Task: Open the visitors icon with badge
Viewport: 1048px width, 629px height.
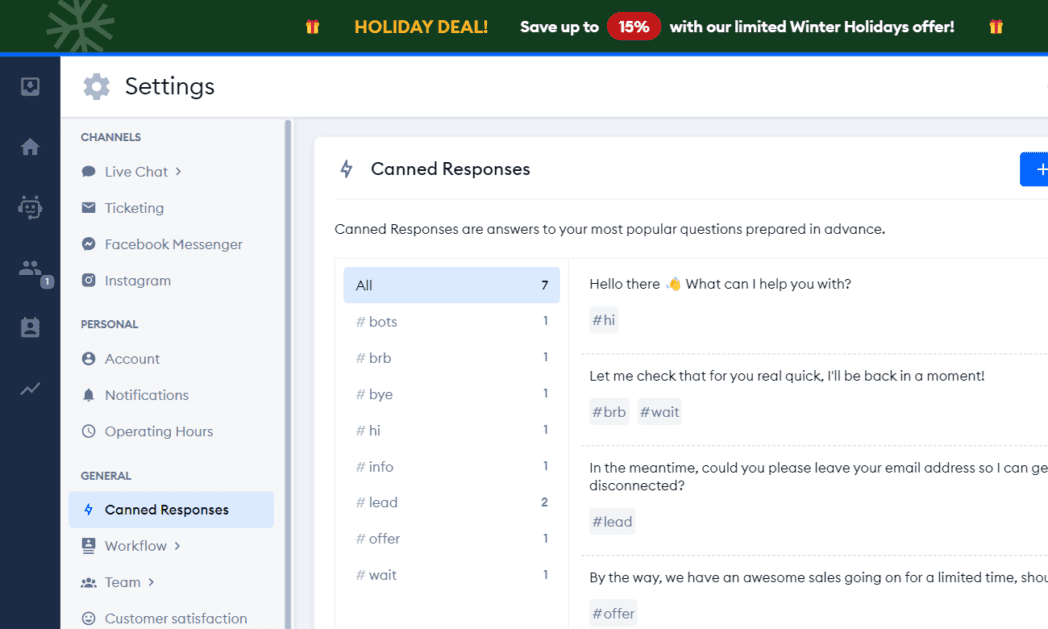Action: tap(31, 269)
